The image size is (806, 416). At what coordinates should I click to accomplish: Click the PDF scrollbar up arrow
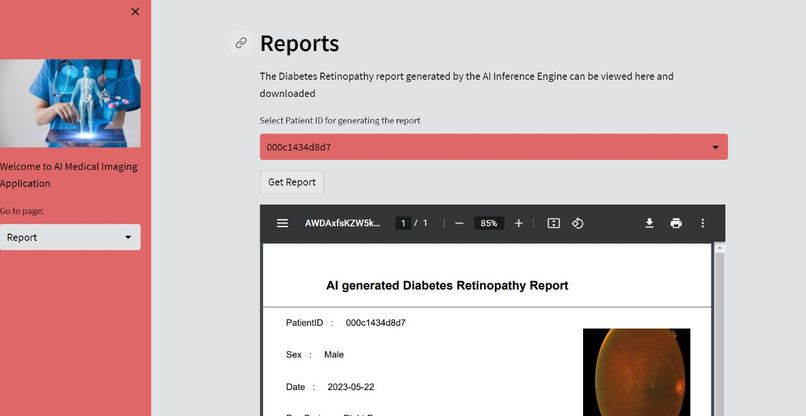[720, 248]
